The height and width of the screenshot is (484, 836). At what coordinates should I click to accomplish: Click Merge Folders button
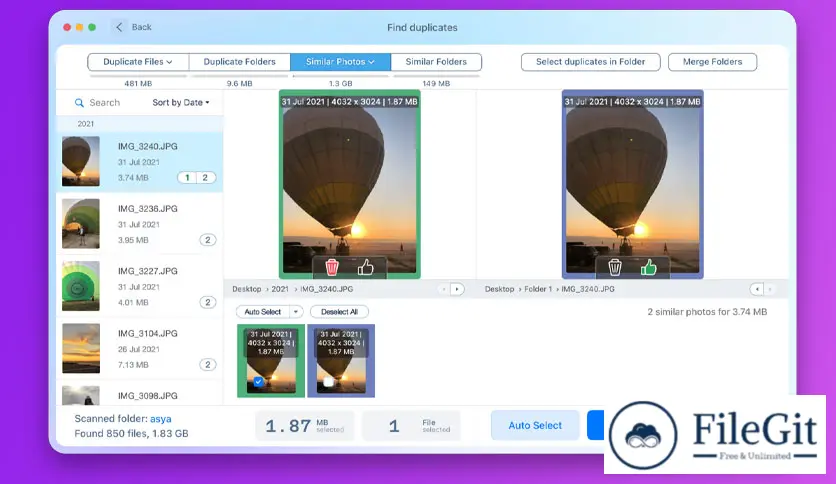click(712, 62)
